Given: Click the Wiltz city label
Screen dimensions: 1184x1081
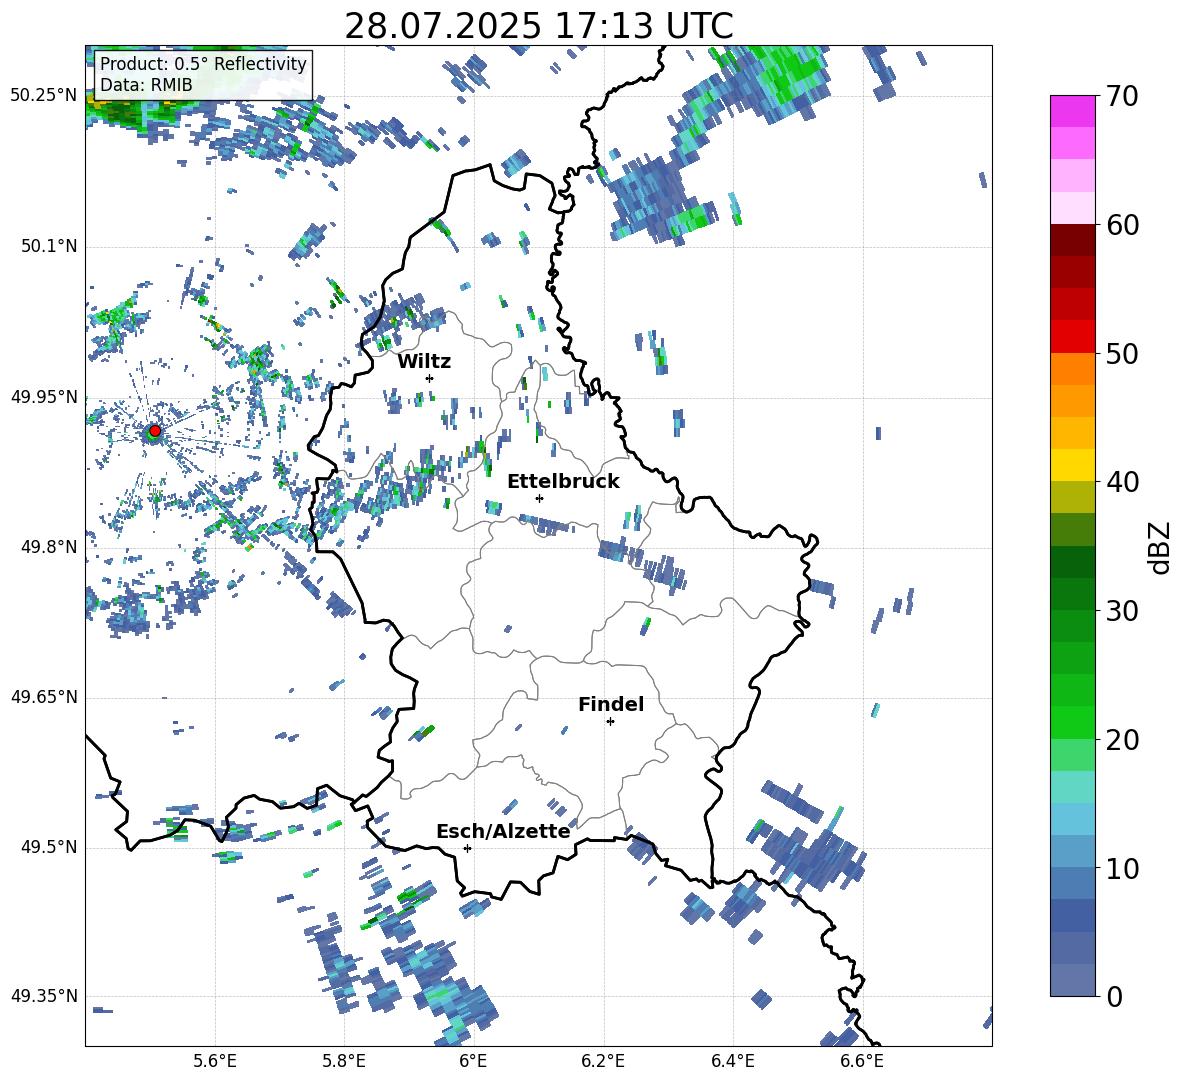Looking at the screenshot, I should [x=424, y=362].
